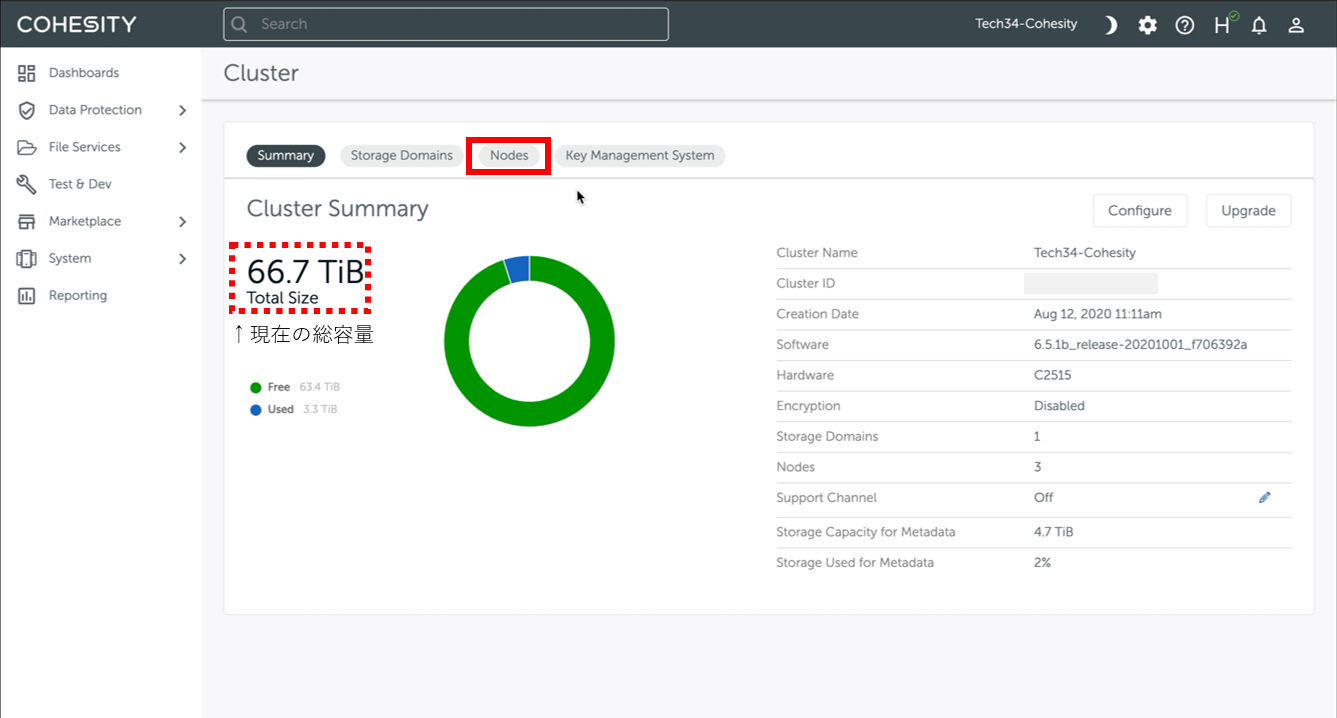Expand the Marketplace submenu chevron
1337x718 pixels.
pyautogui.click(x=182, y=221)
